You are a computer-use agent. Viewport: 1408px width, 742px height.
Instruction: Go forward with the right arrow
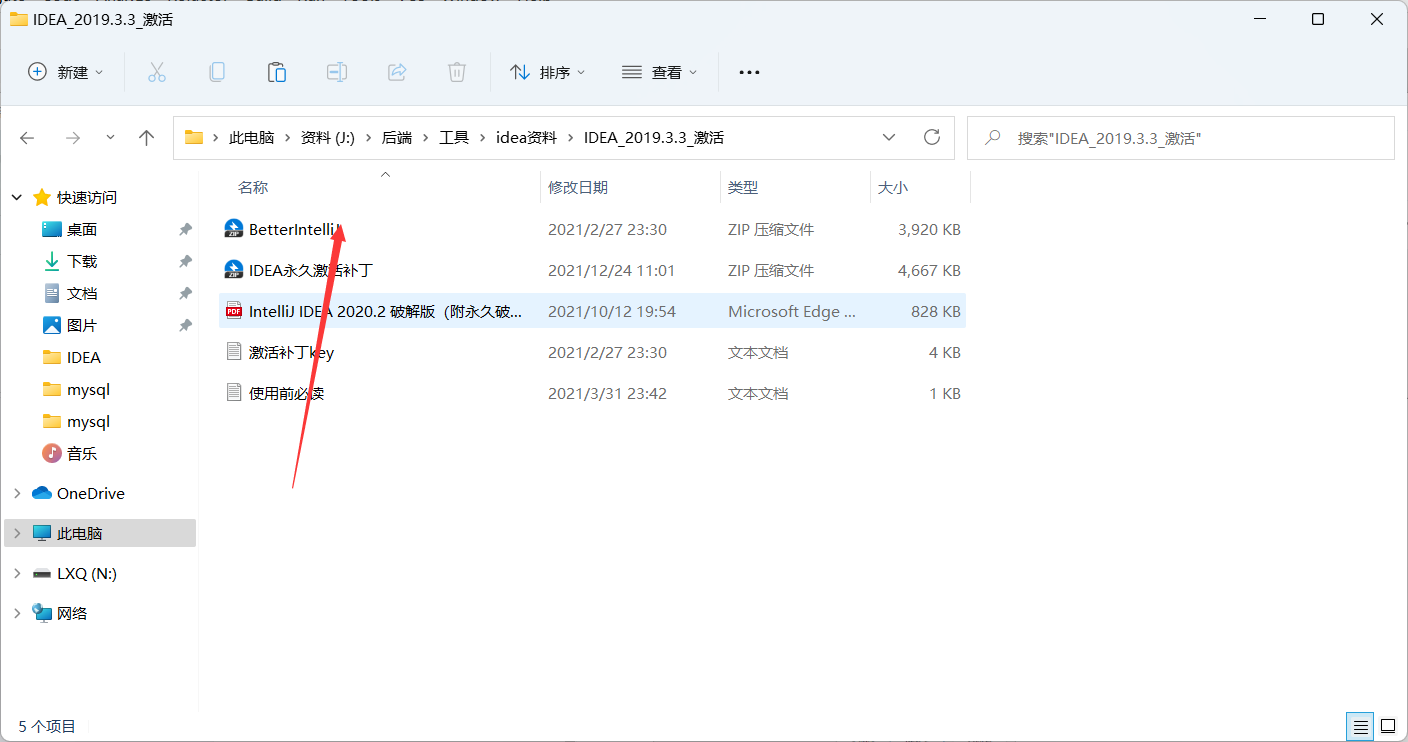point(72,138)
